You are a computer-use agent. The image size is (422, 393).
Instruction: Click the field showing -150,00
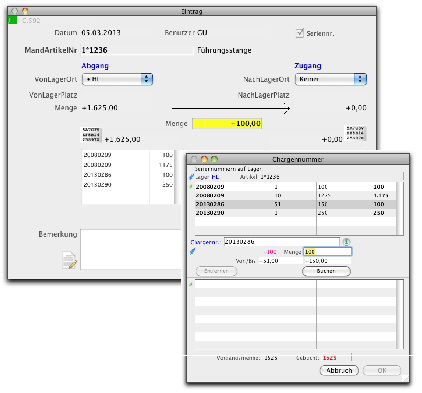coord(327,261)
